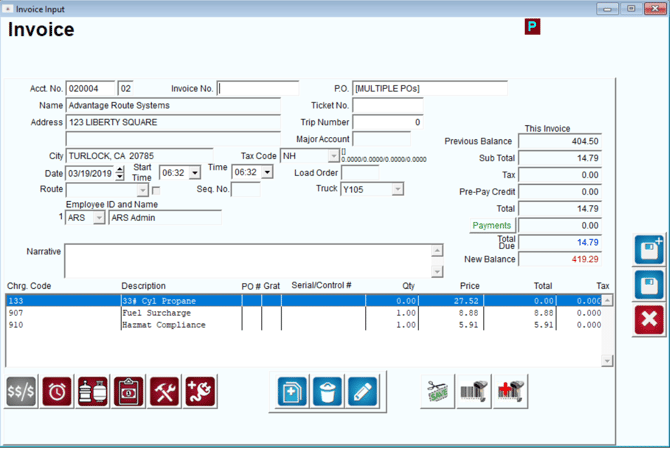Edit selected line with pencil icon
Image resolution: width=670 pixels, height=449 pixels.
click(x=363, y=391)
